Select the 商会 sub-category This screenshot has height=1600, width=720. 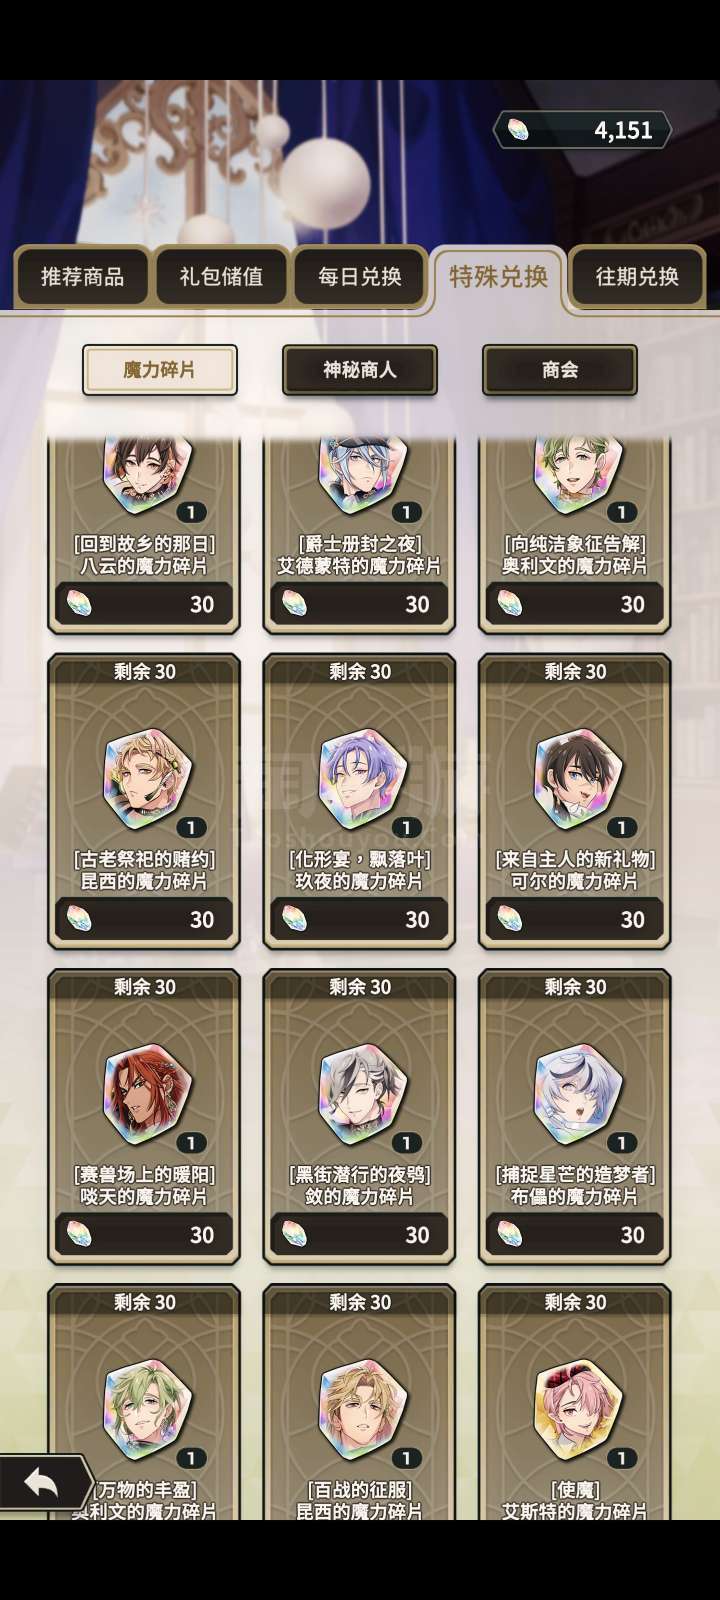pos(560,370)
